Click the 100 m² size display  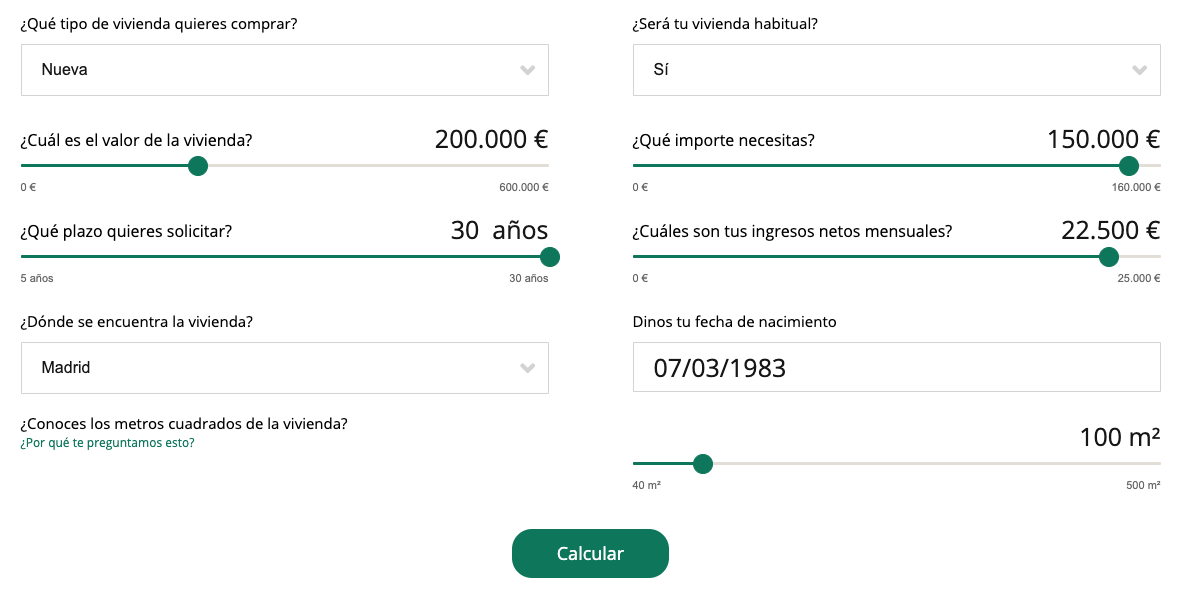tap(1118, 436)
